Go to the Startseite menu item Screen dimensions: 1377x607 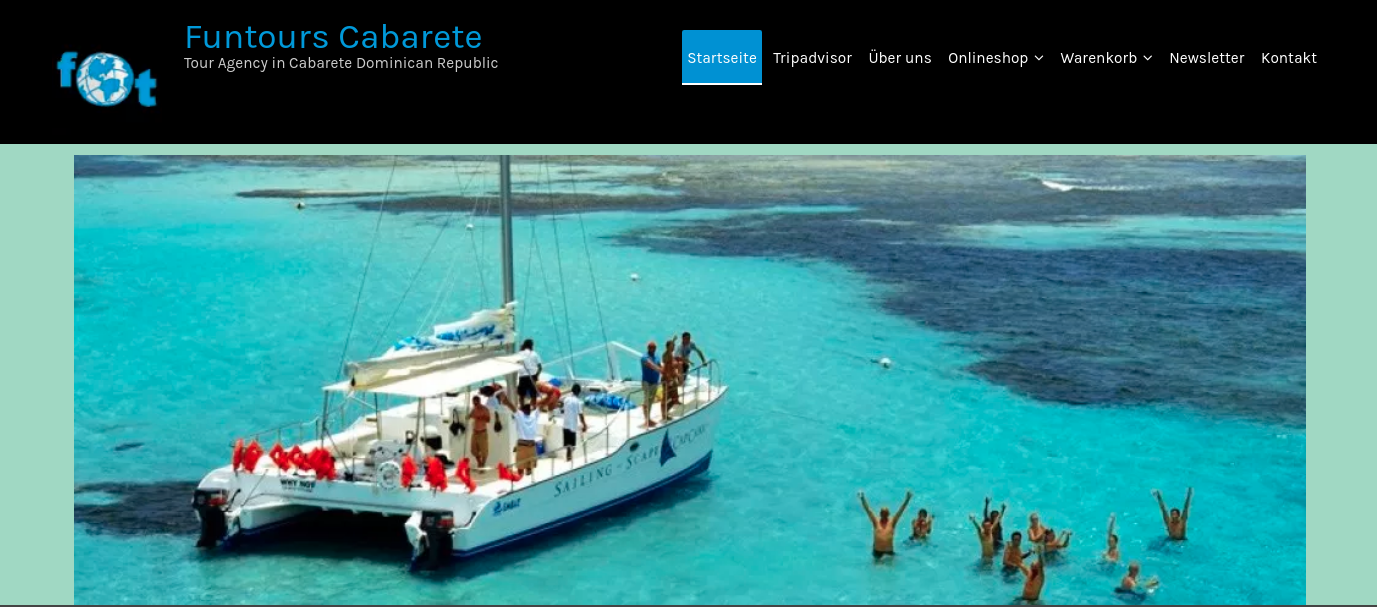click(x=722, y=58)
